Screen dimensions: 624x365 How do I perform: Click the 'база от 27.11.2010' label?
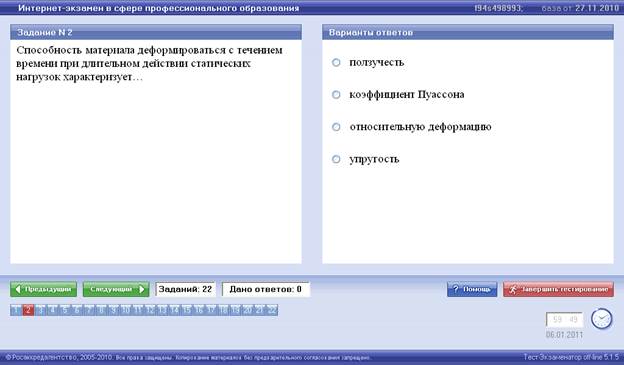(x=580, y=8)
